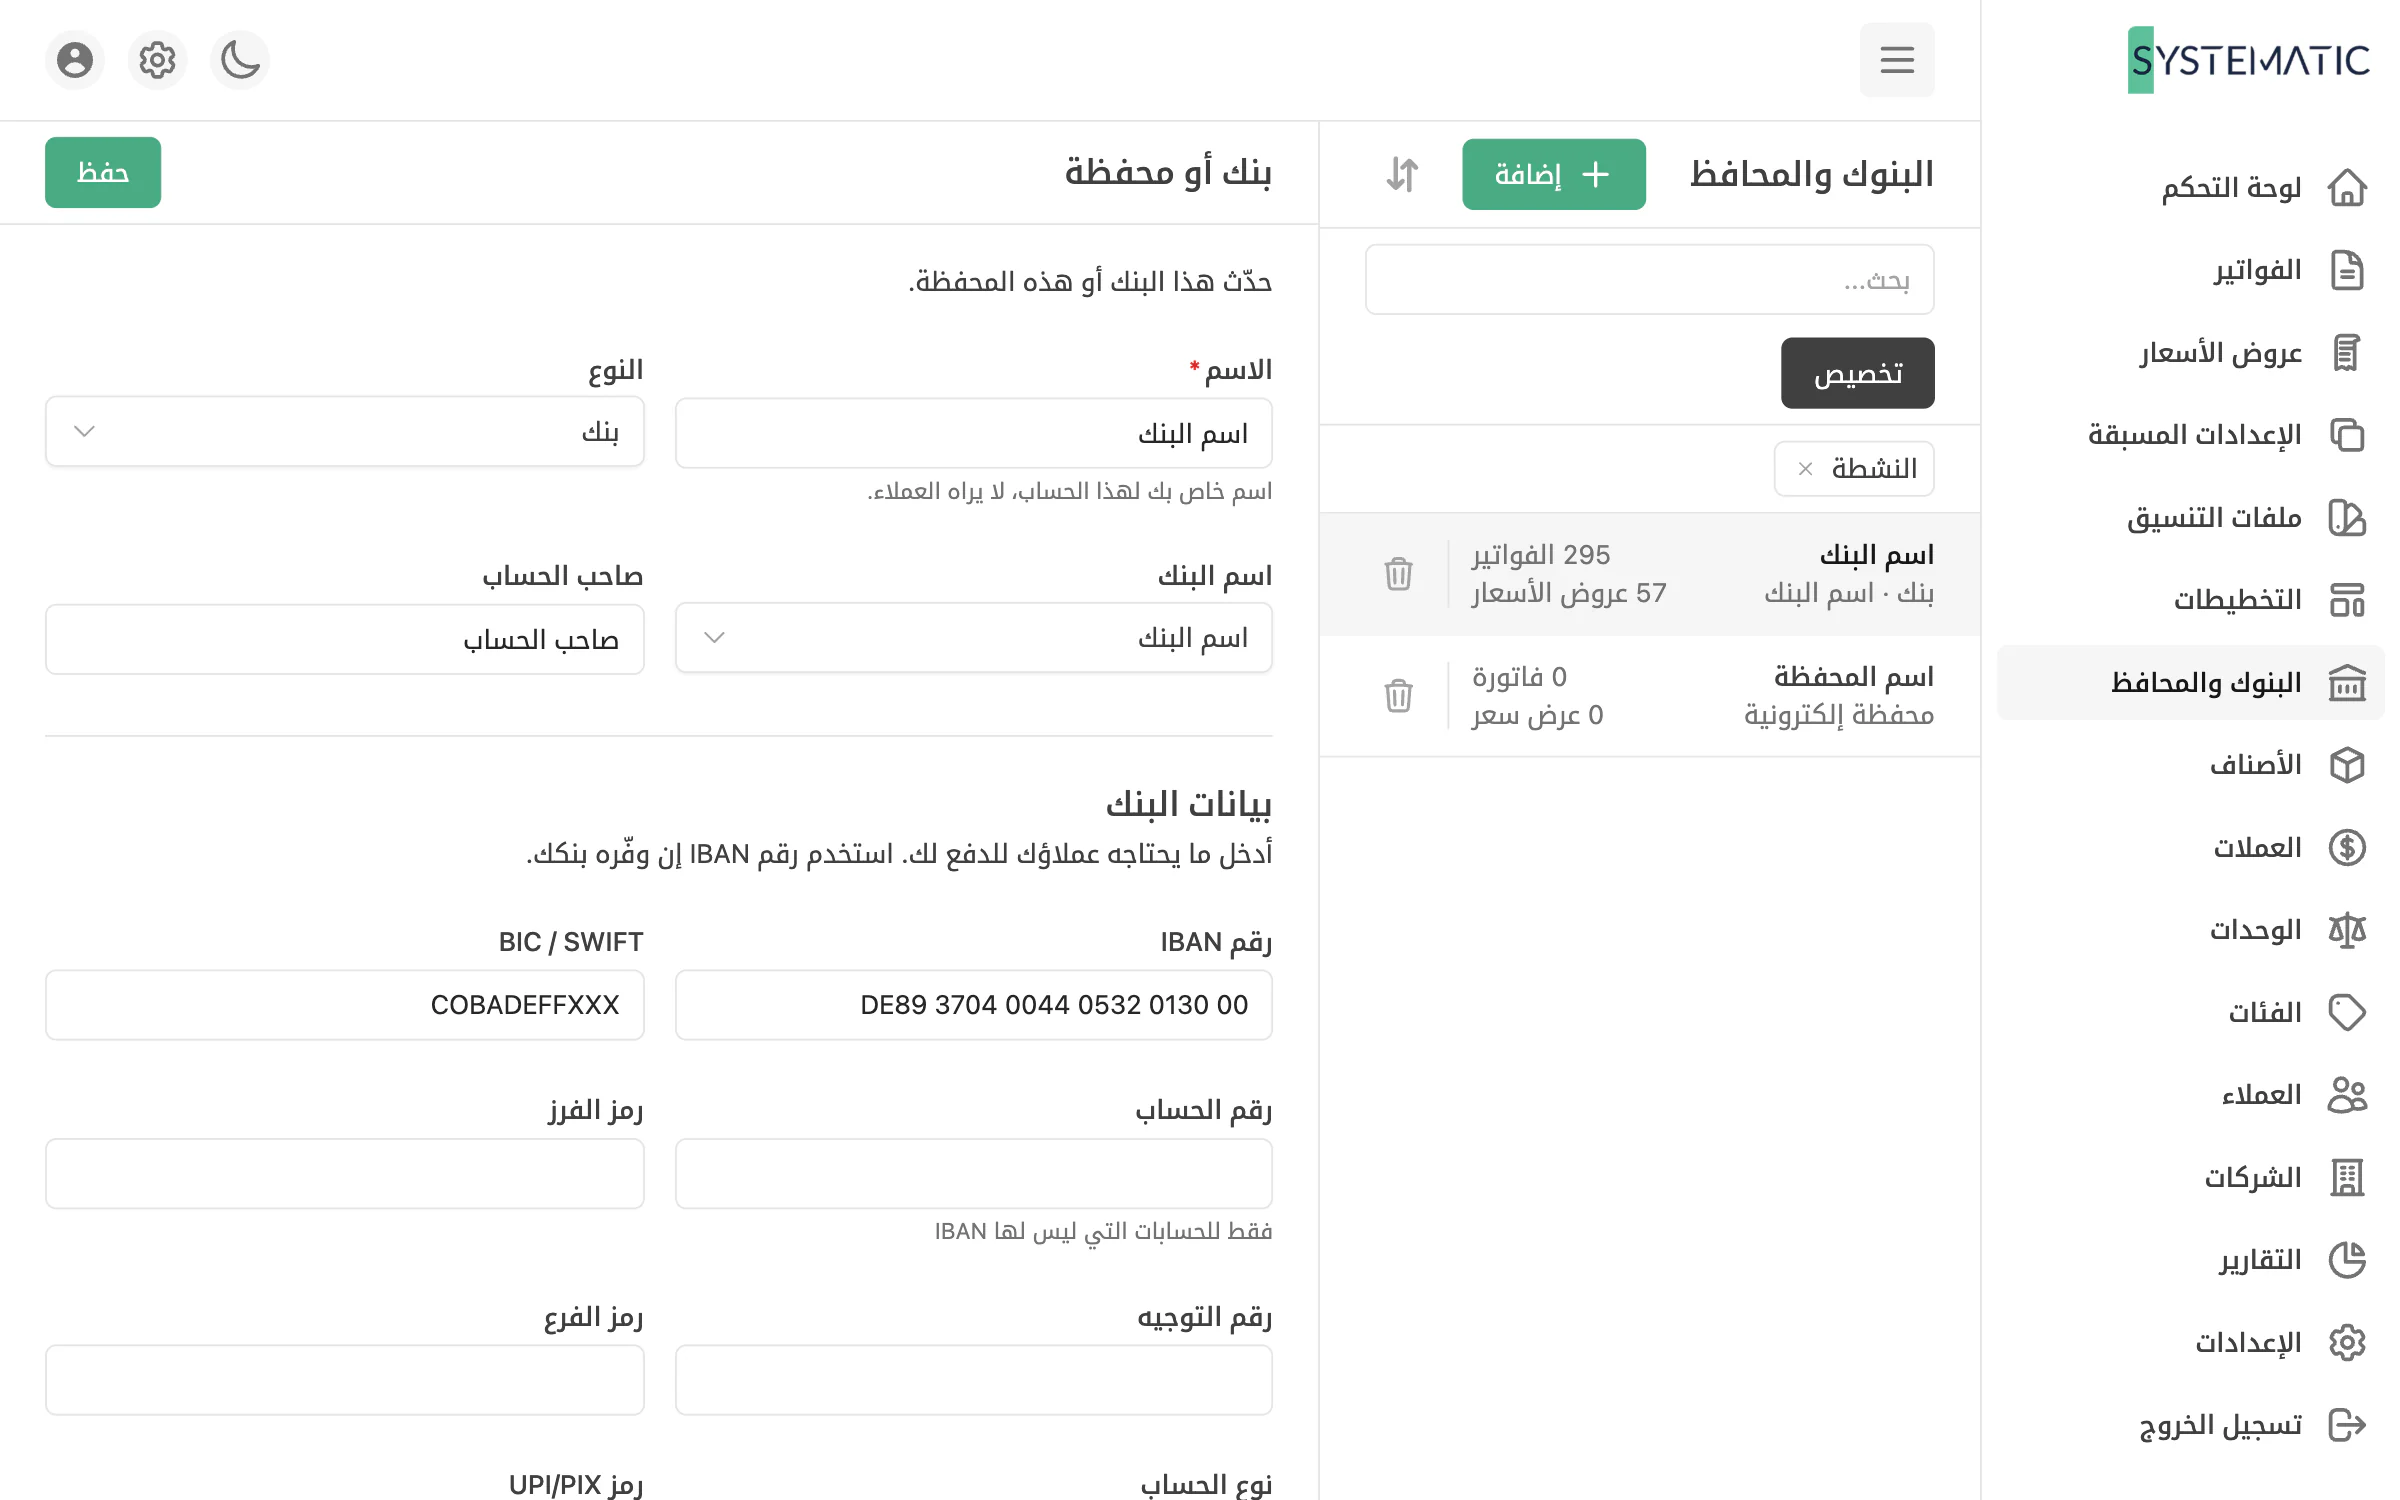This screenshot has width=2400, height=1500.
Task: Open settings gear icon in top bar
Action: pyautogui.click(x=157, y=60)
